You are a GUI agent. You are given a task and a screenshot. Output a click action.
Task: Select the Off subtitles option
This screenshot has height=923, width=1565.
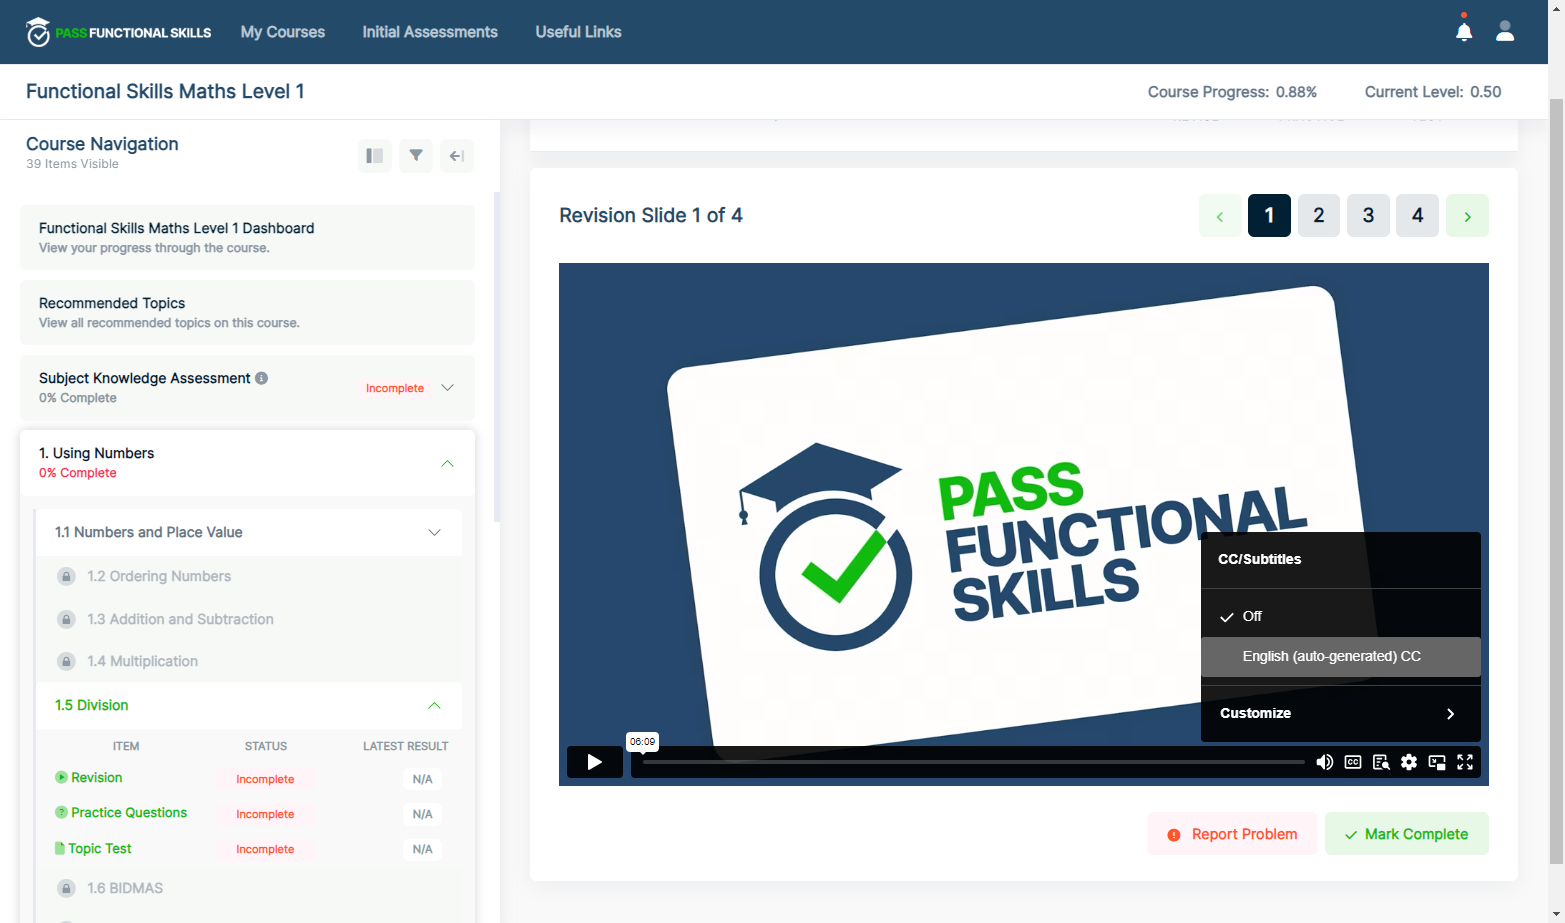(1341, 616)
